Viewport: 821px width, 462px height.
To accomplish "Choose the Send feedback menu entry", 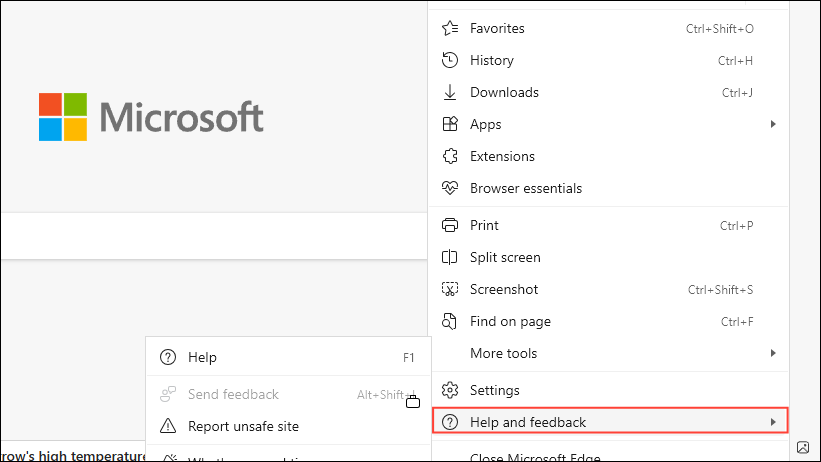I will [x=233, y=395].
